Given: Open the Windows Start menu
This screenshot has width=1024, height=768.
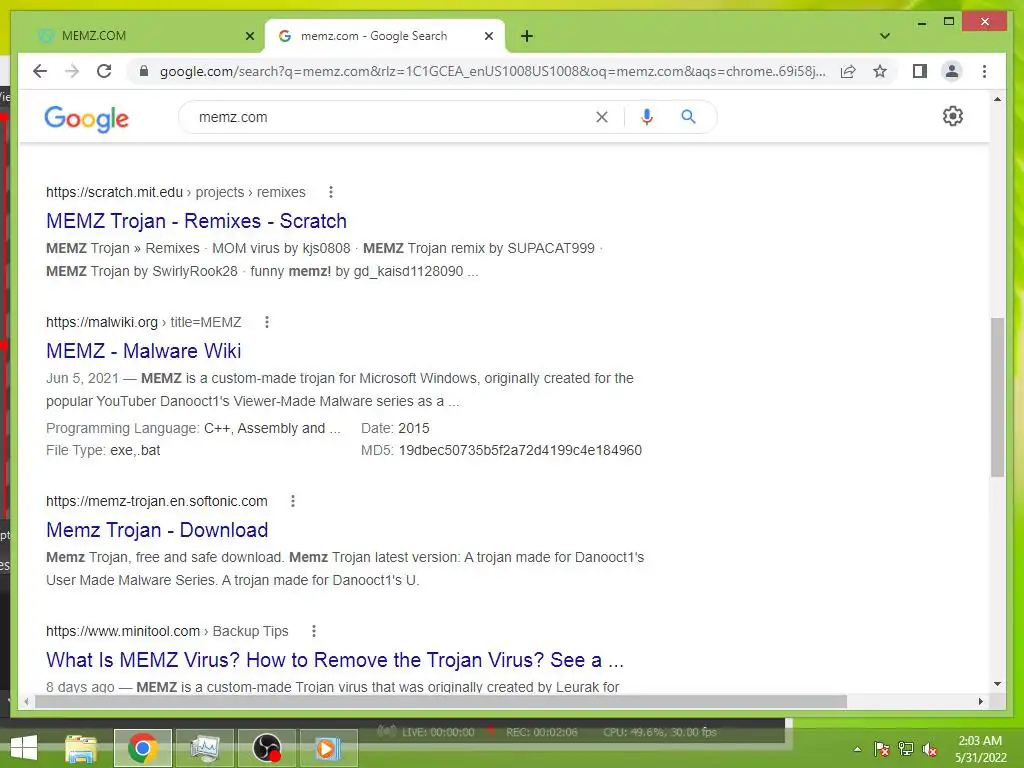Looking at the screenshot, I should [24, 748].
